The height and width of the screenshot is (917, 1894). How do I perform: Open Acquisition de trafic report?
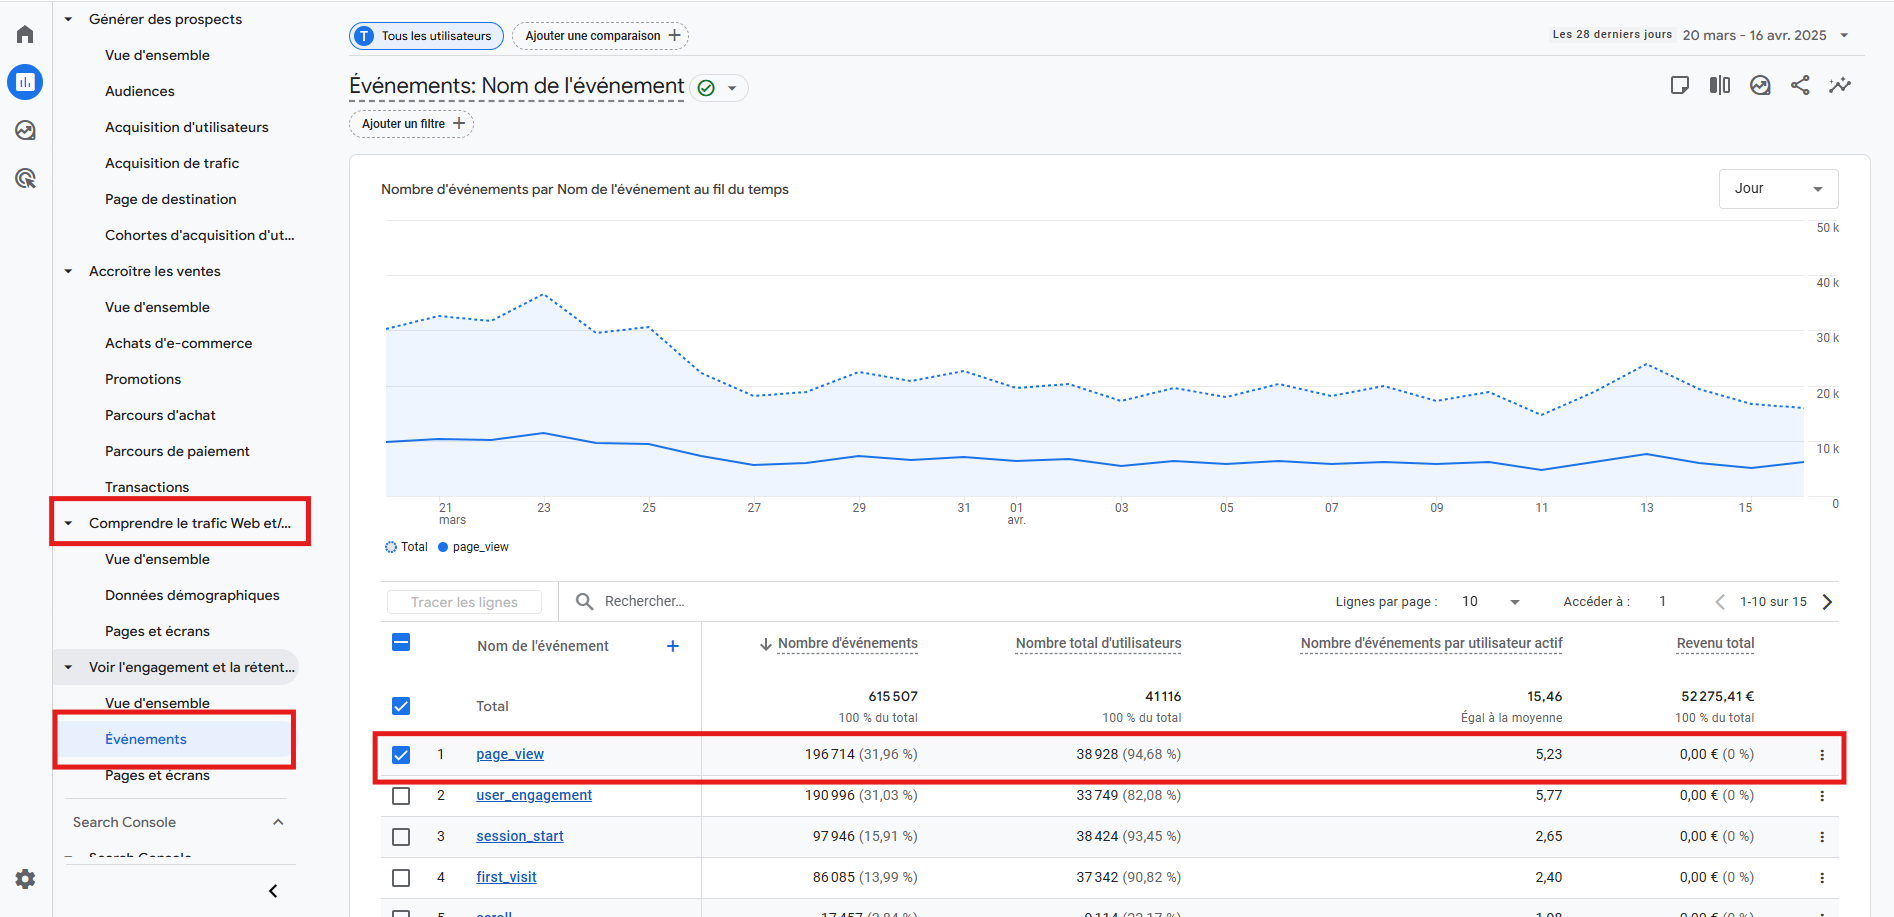(x=172, y=163)
